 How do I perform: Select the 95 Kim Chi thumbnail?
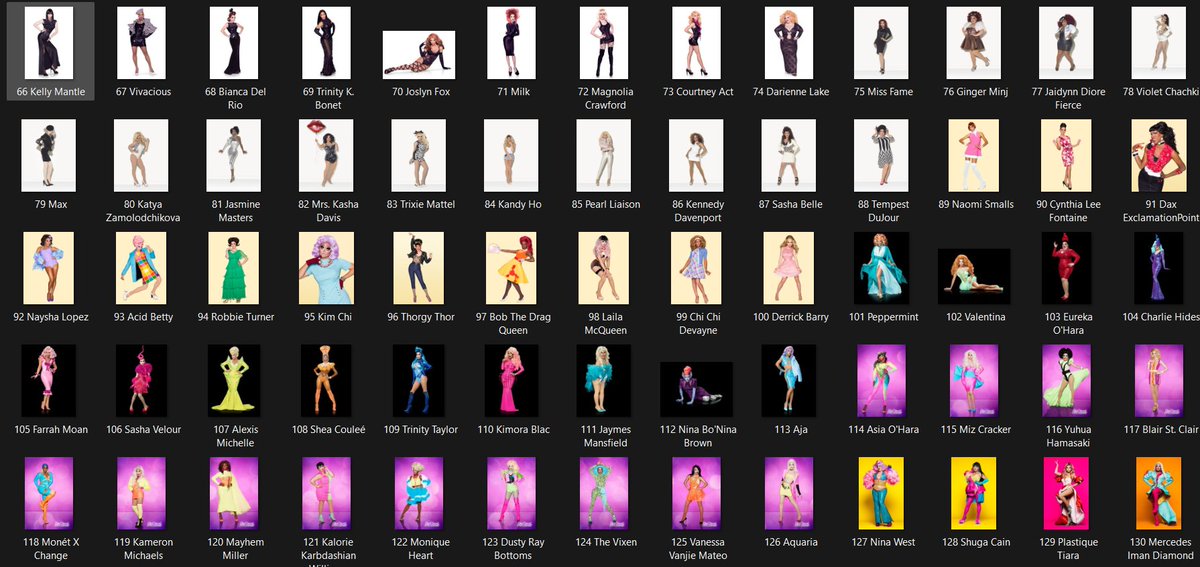click(326, 268)
